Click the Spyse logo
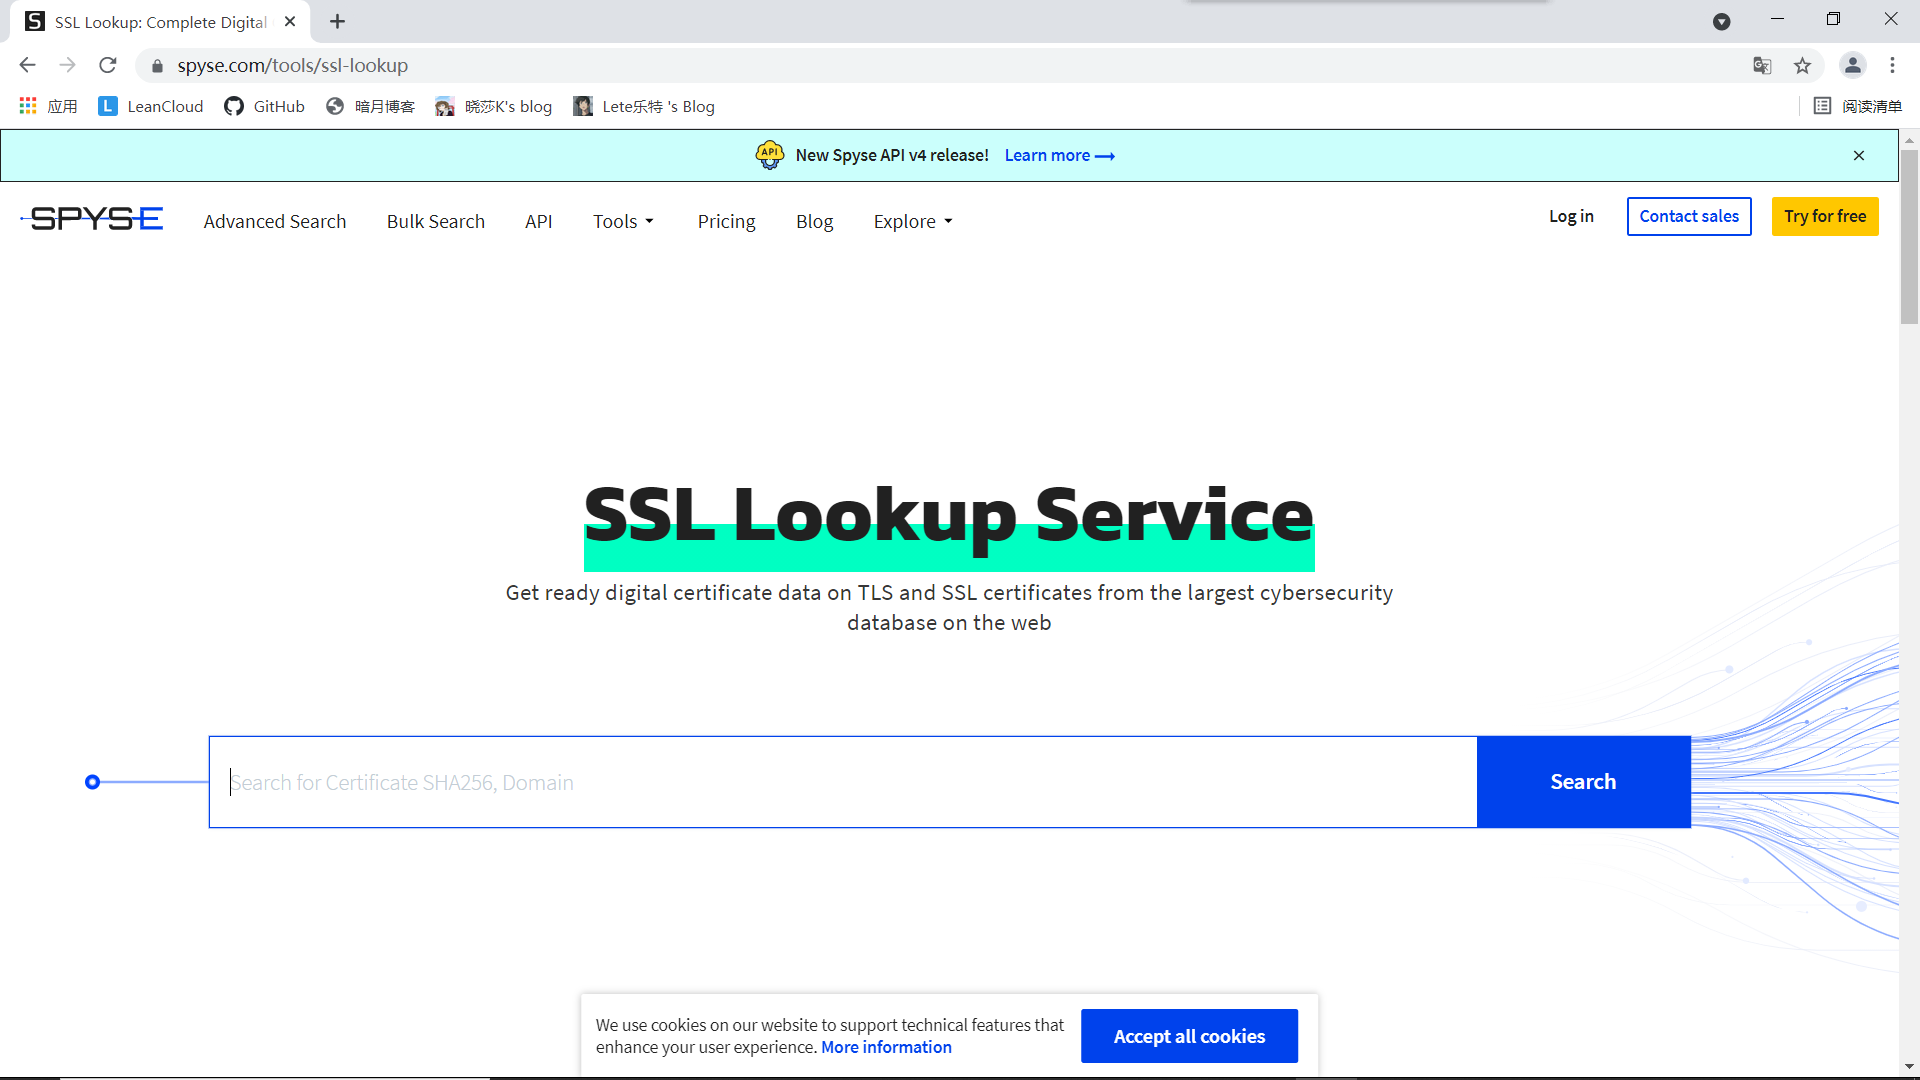The height and width of the screenshot is (1080, 1920). pyautogui.click(x=92, y=219)
